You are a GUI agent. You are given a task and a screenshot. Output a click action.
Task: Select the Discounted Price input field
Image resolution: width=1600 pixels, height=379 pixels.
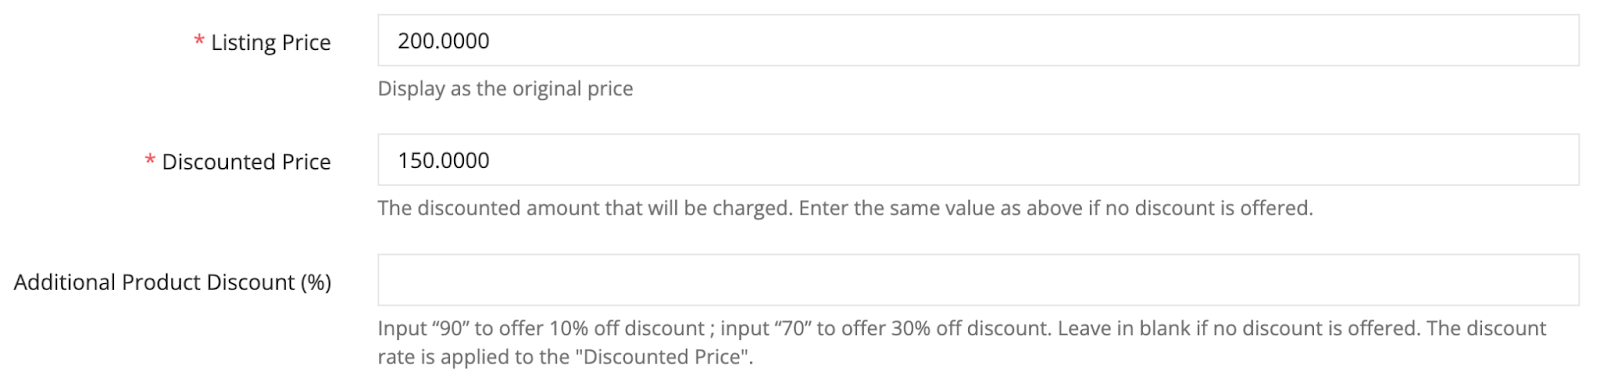pos(978,160)
